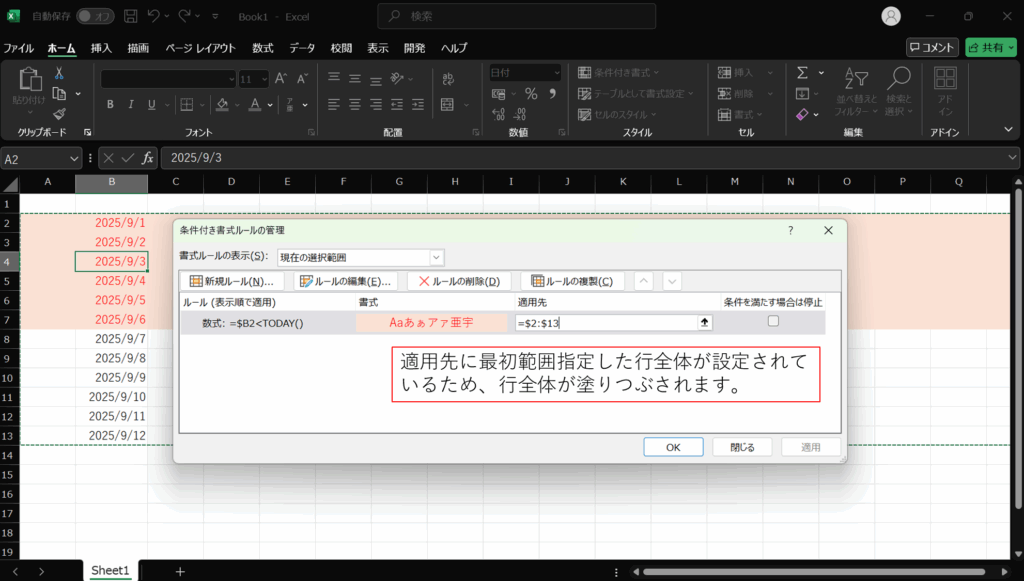Click the 検索 search box
The width and height of the screenshot is (1024, 581).
[x=517, y=16]
